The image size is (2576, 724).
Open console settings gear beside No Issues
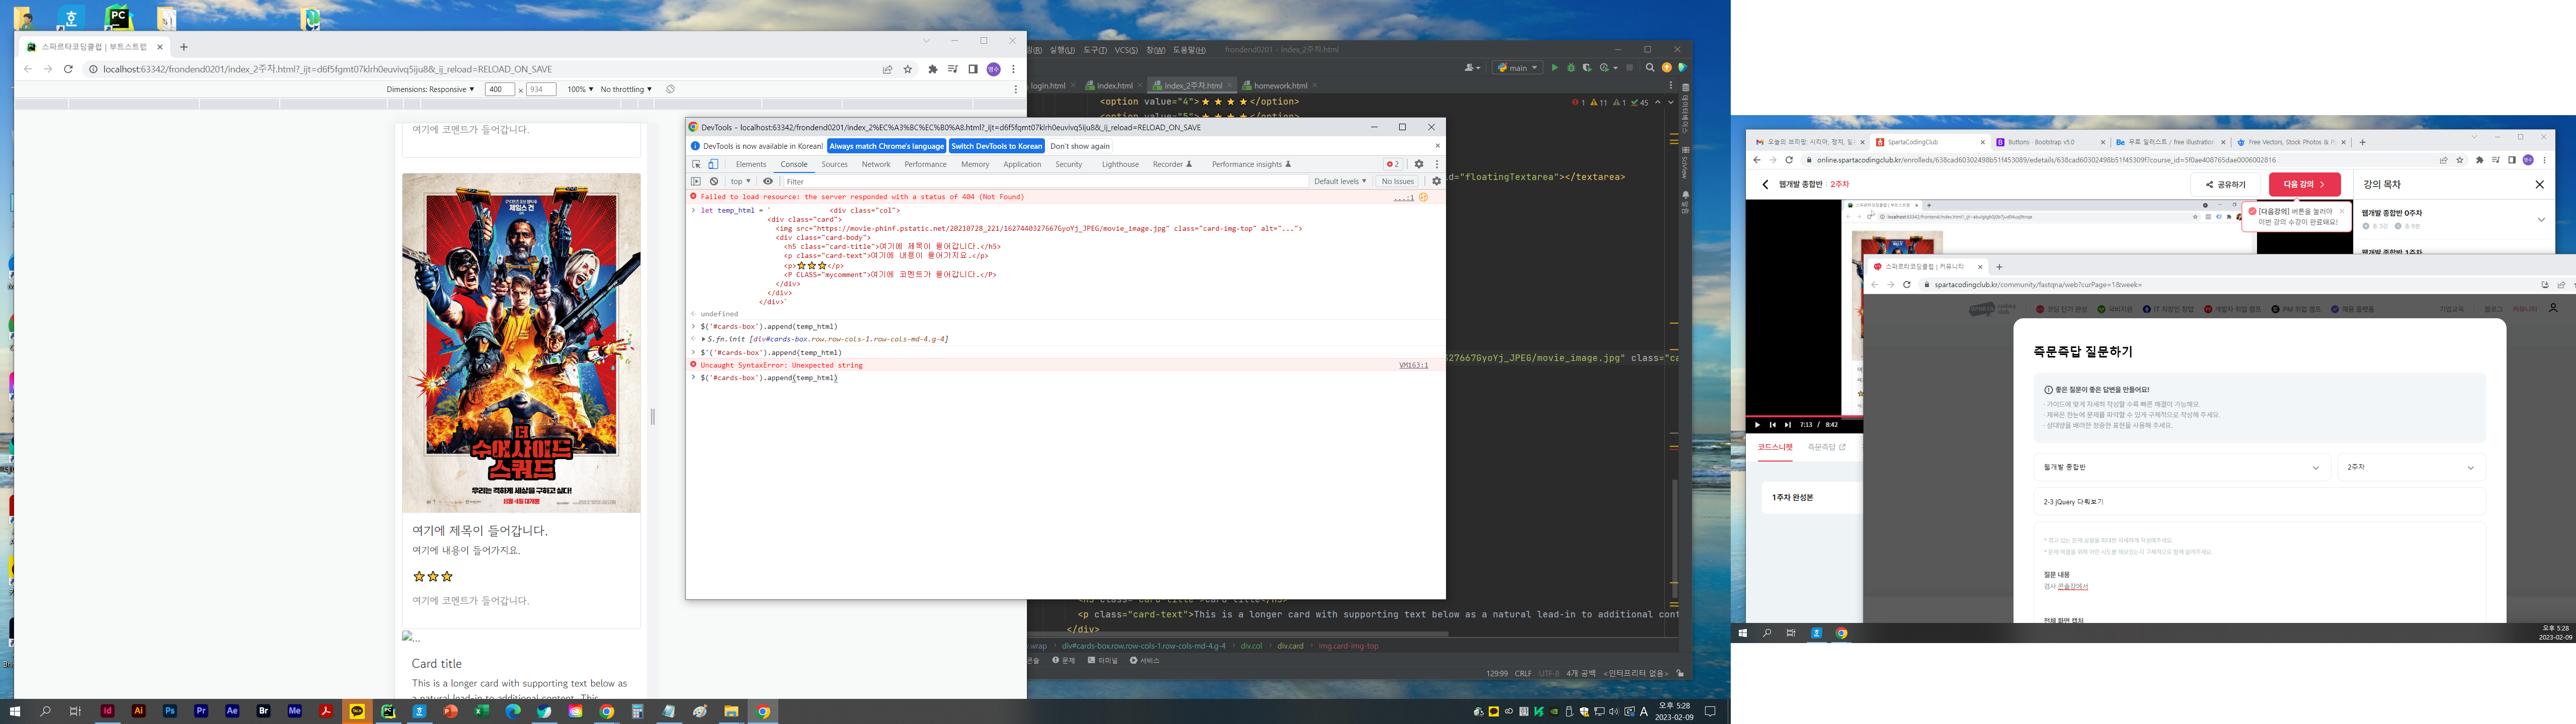(x=1436, y=181)
